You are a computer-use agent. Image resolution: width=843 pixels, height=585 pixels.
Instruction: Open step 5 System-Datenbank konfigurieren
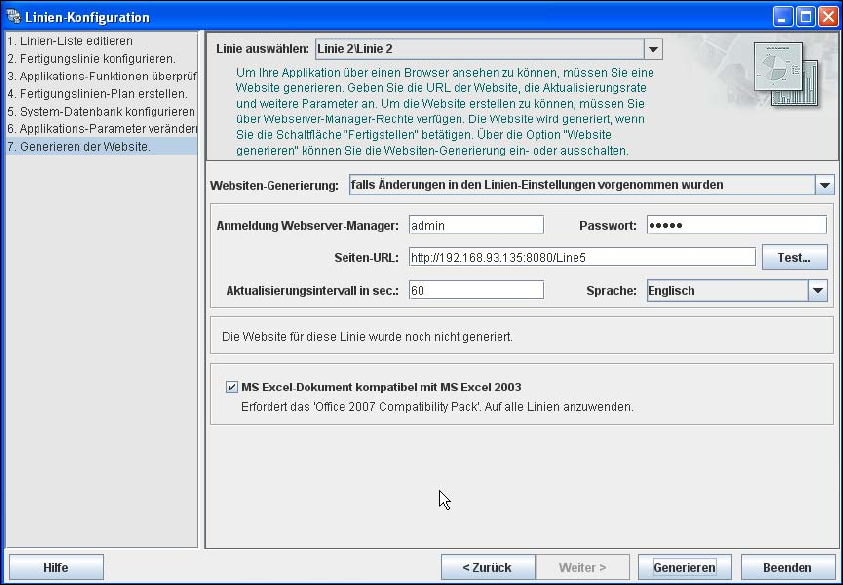(x=101, y=111)
